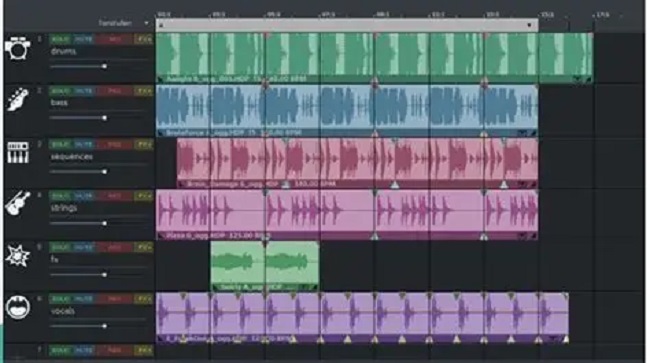
Task: Solo the bass track
Action: [x=60, y=91]
